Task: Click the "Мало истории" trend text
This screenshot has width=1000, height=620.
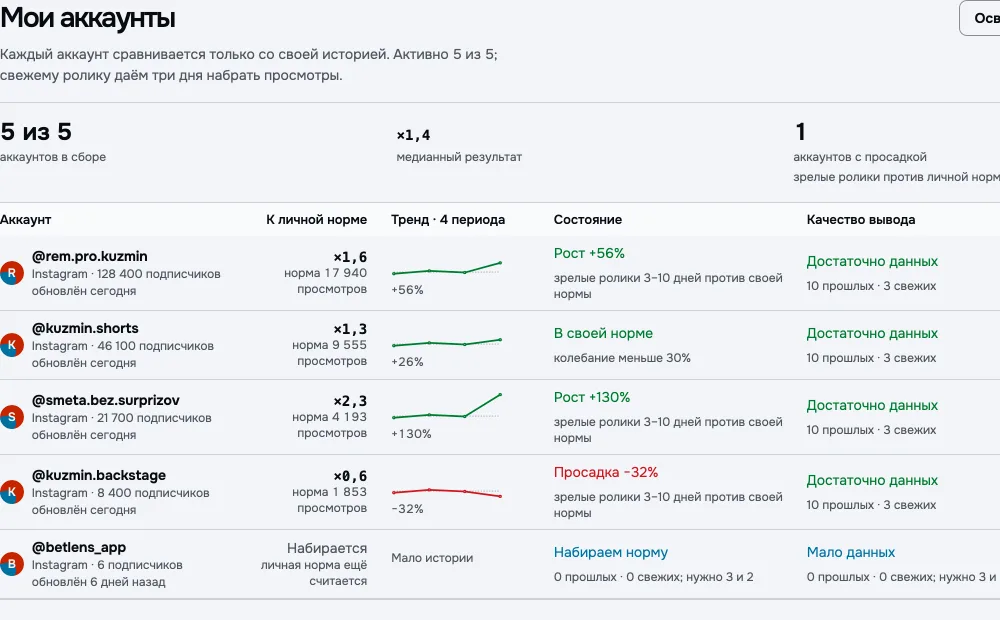Action: (x=432, y=558)
